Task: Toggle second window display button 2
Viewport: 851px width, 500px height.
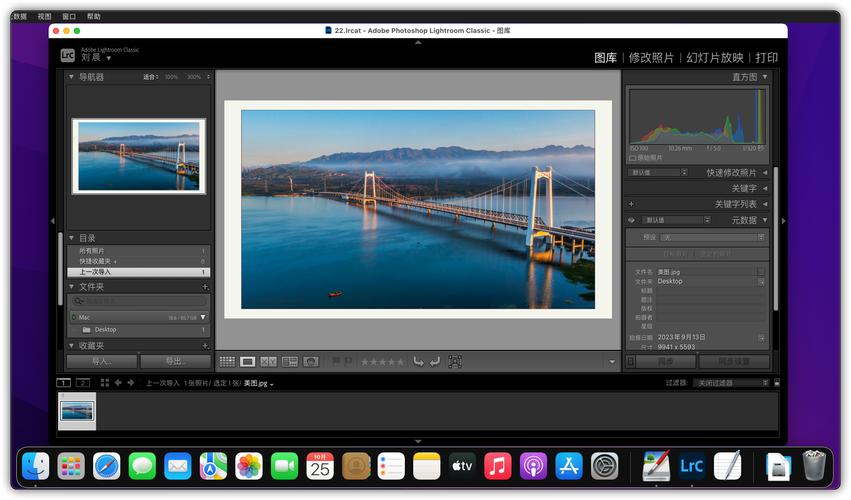Action: (x=82, y=383)
